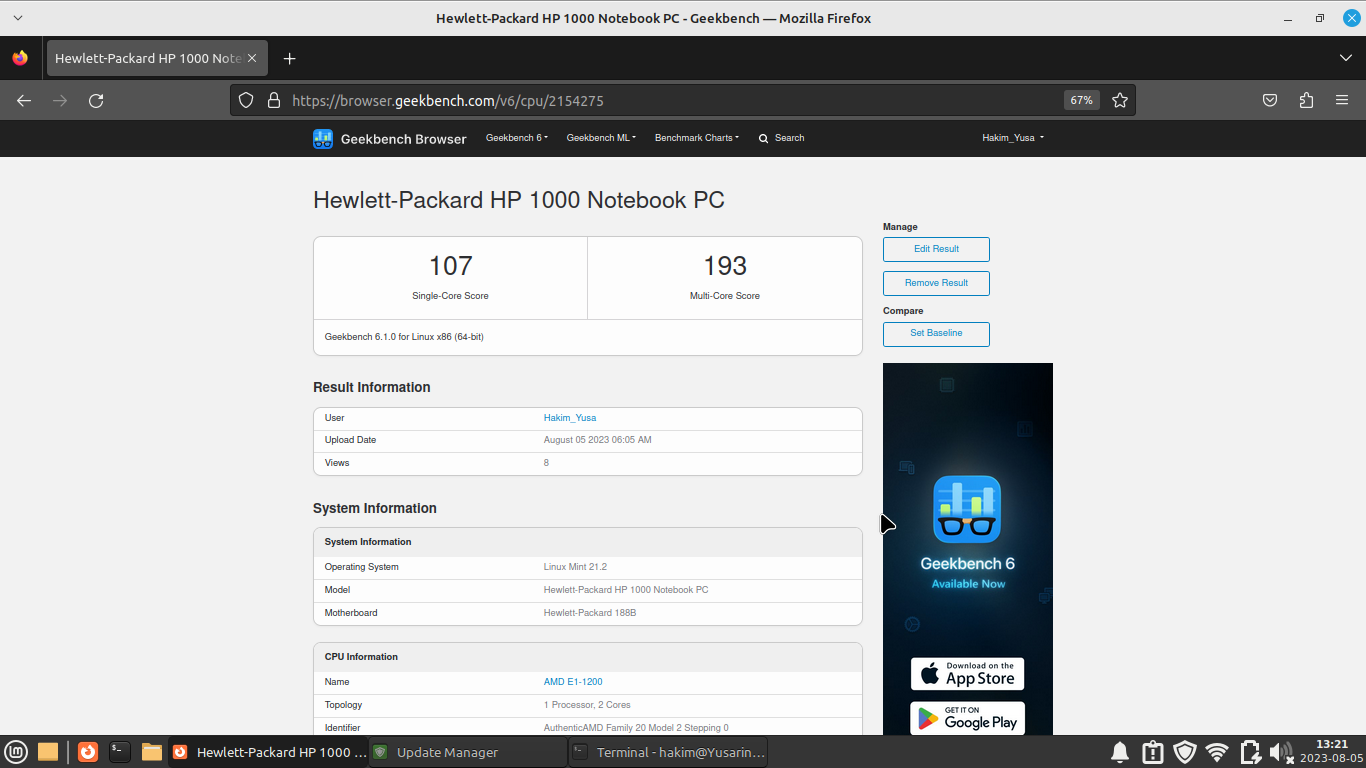Switch to Firefox window in taskbar

coord(267,752)
